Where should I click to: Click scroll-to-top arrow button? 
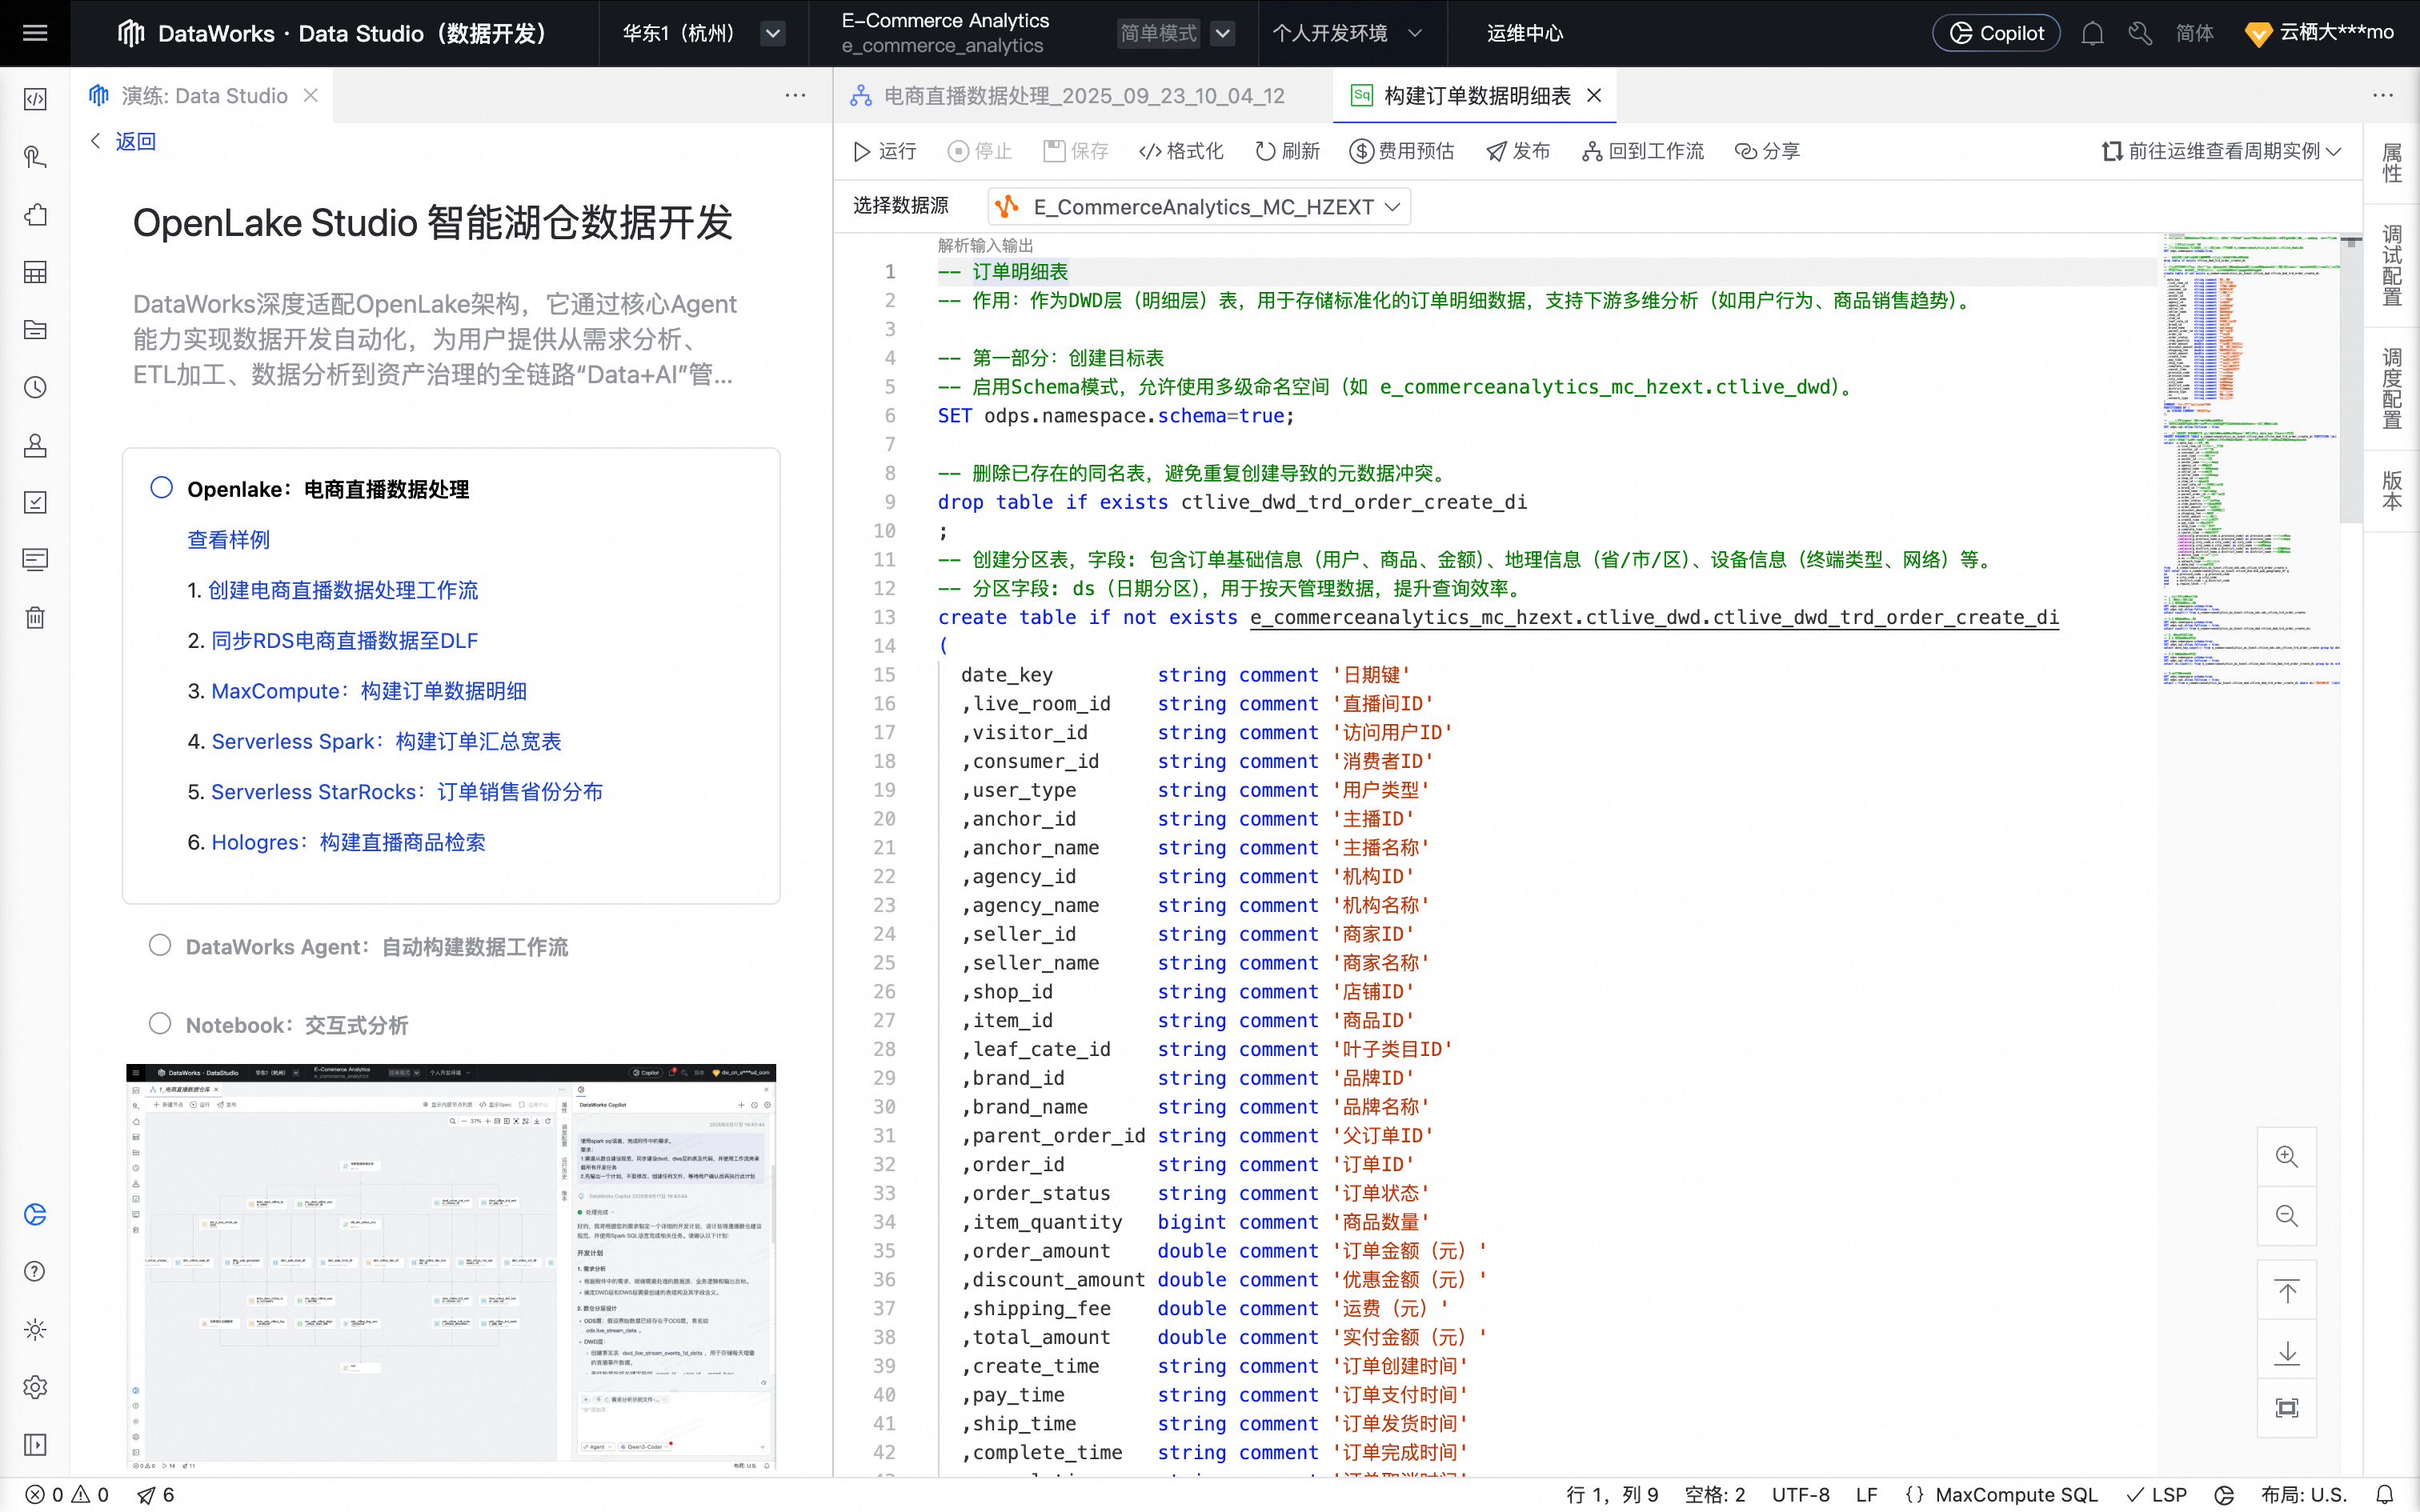[2286, 1291]
